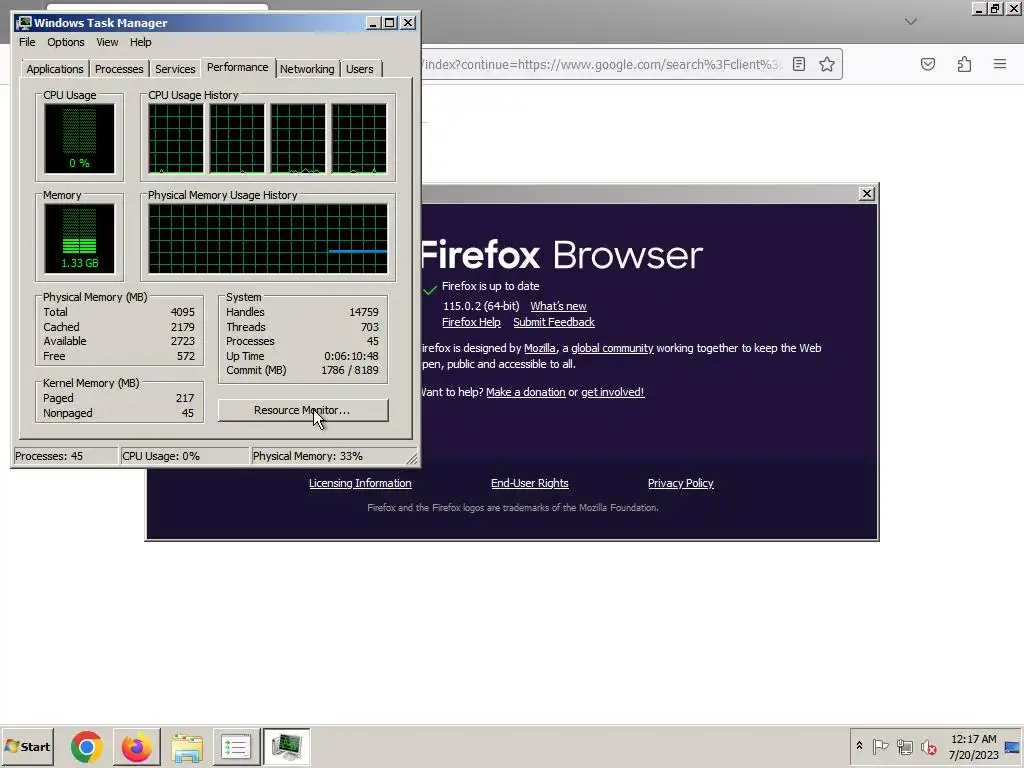Select Task Manager taskbar icon
Image resolution: width=1024 pixels, height=768 pixels.
(287, 746)
